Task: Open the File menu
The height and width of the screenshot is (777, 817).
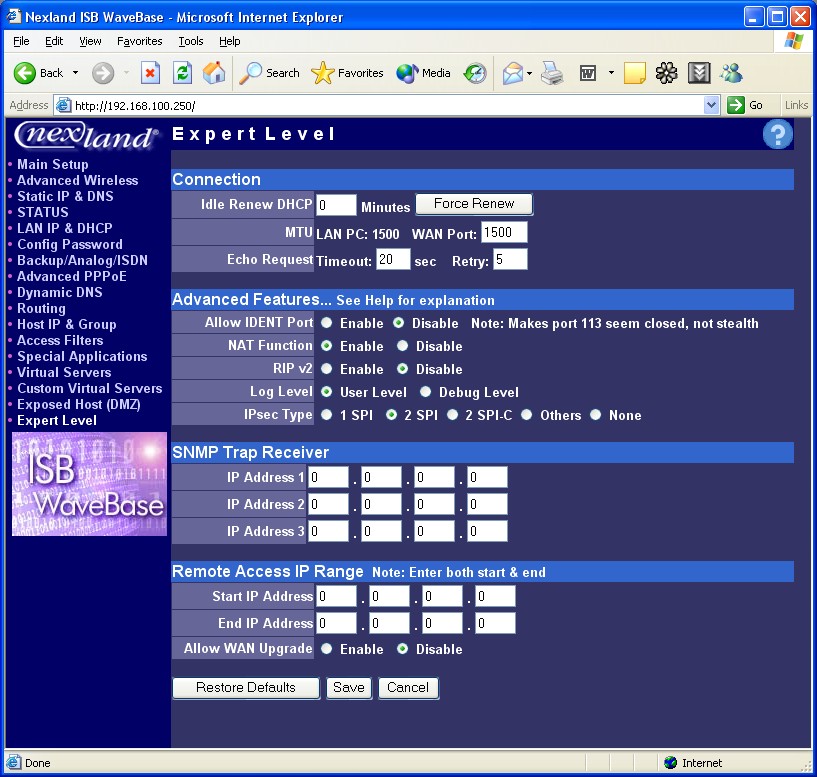Action: pyautogui.click(x=21, y=41)
